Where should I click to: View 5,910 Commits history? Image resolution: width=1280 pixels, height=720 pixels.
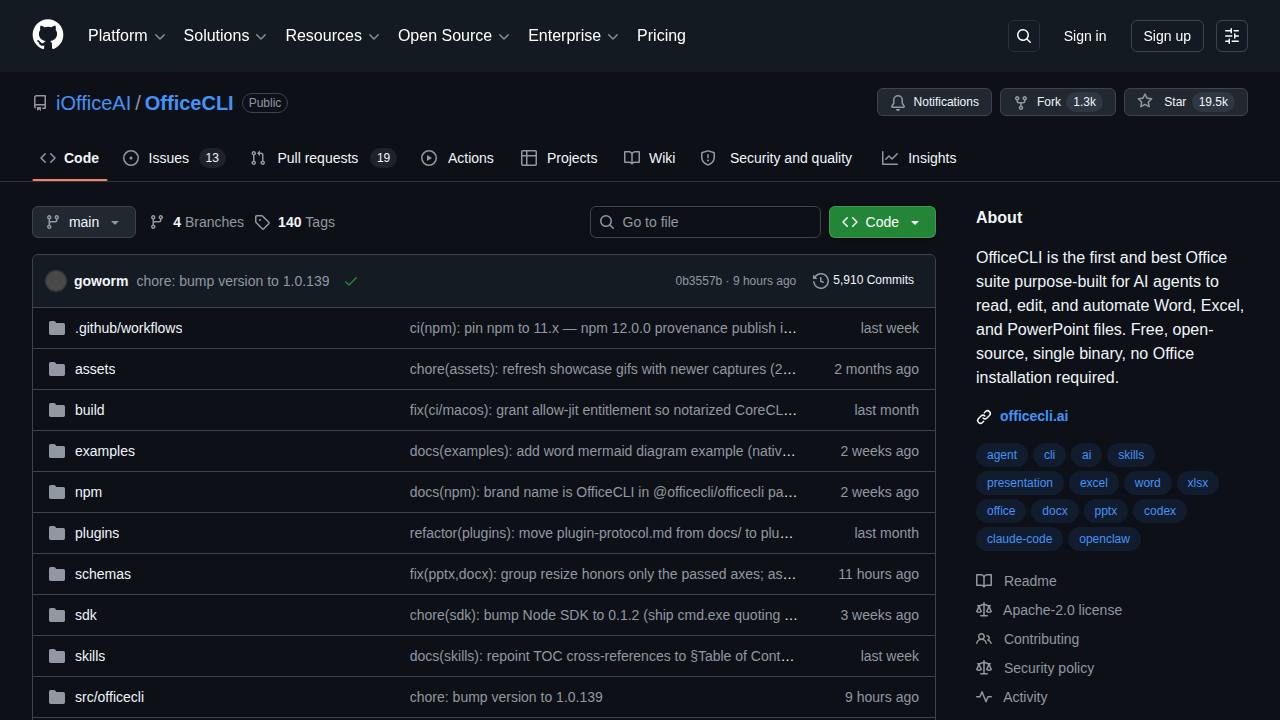coord(864,281)
